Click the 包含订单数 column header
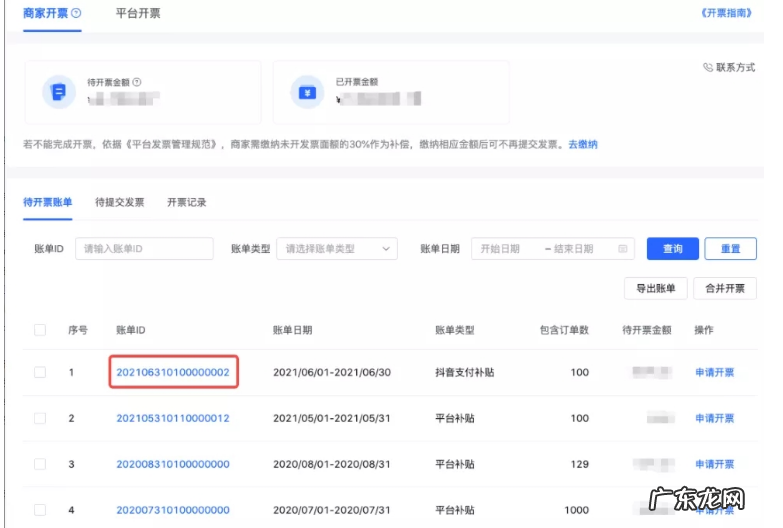Screen dimensions: 783x528 (564, 330)
